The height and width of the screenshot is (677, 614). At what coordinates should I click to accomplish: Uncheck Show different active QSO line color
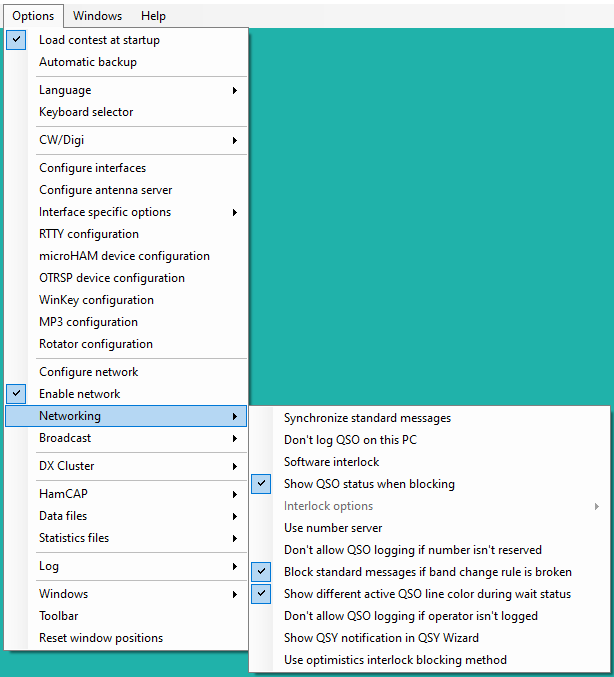(x=430, y=594)
